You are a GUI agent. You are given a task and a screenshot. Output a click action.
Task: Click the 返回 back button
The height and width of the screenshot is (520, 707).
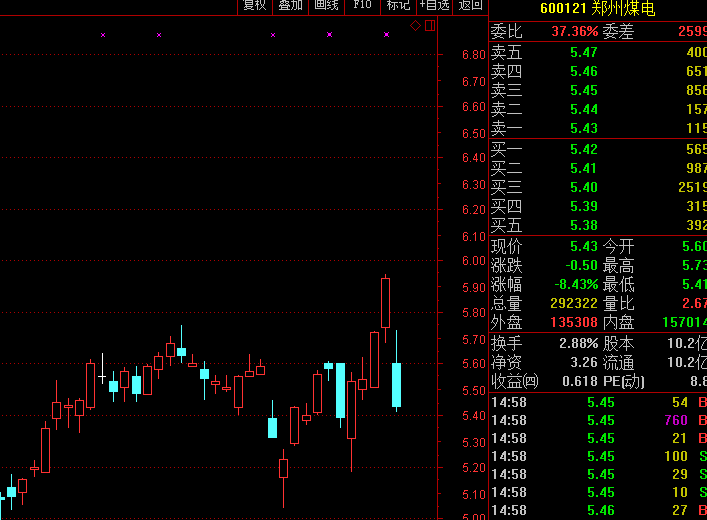click(x=470, y=6)
